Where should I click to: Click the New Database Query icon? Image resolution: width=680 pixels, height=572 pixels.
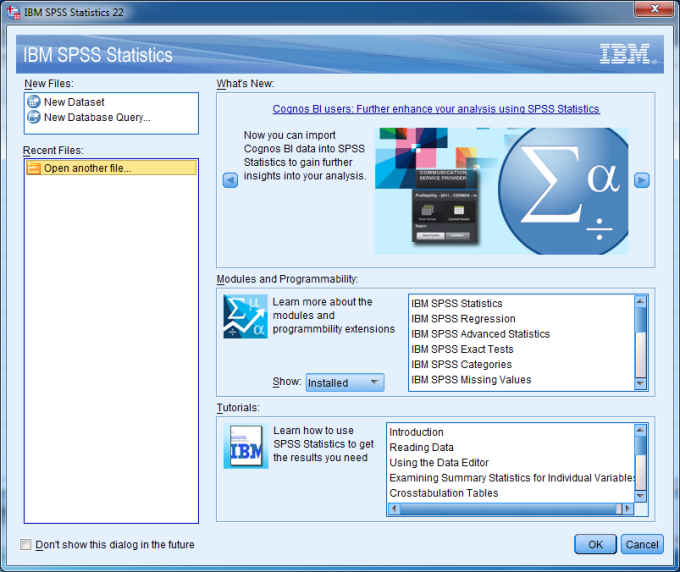(34, 117)
